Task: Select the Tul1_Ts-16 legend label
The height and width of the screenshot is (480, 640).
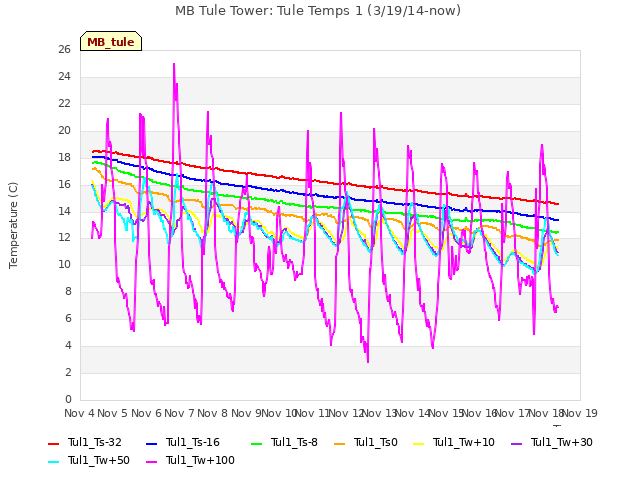Action: (x=193, y=442)
